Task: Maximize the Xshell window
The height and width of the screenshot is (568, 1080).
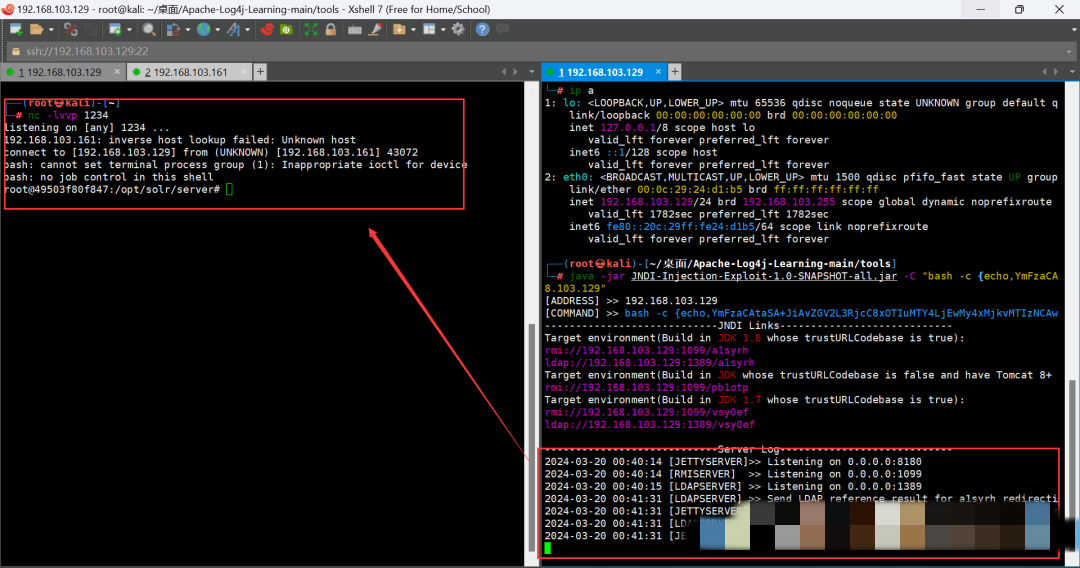Action: click(1019, 10)
